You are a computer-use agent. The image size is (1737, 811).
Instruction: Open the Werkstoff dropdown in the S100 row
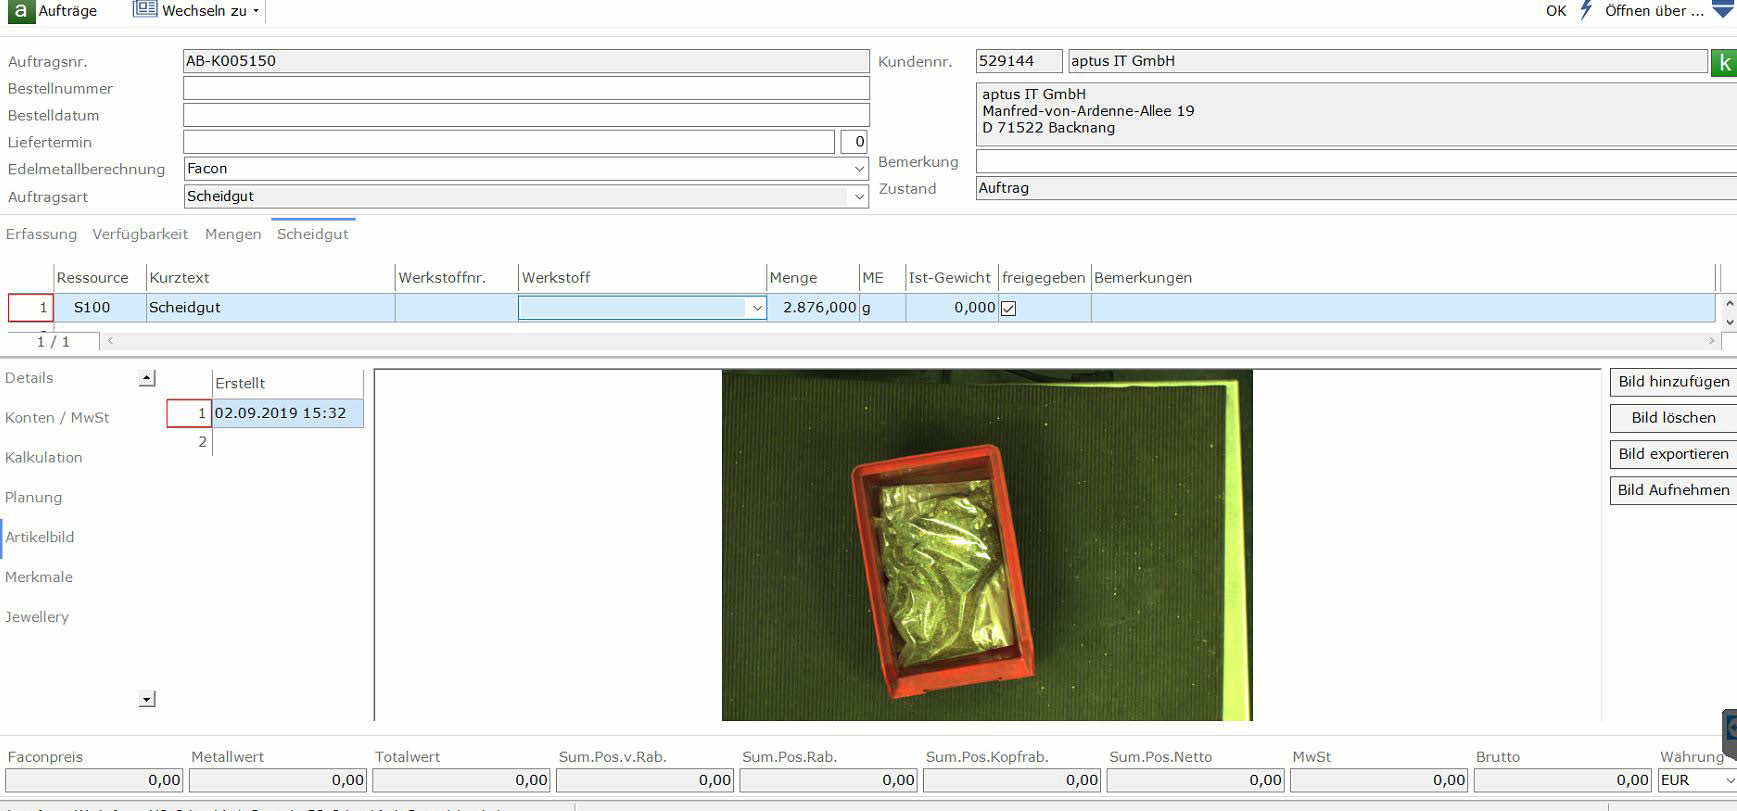[x=757, y=308]
